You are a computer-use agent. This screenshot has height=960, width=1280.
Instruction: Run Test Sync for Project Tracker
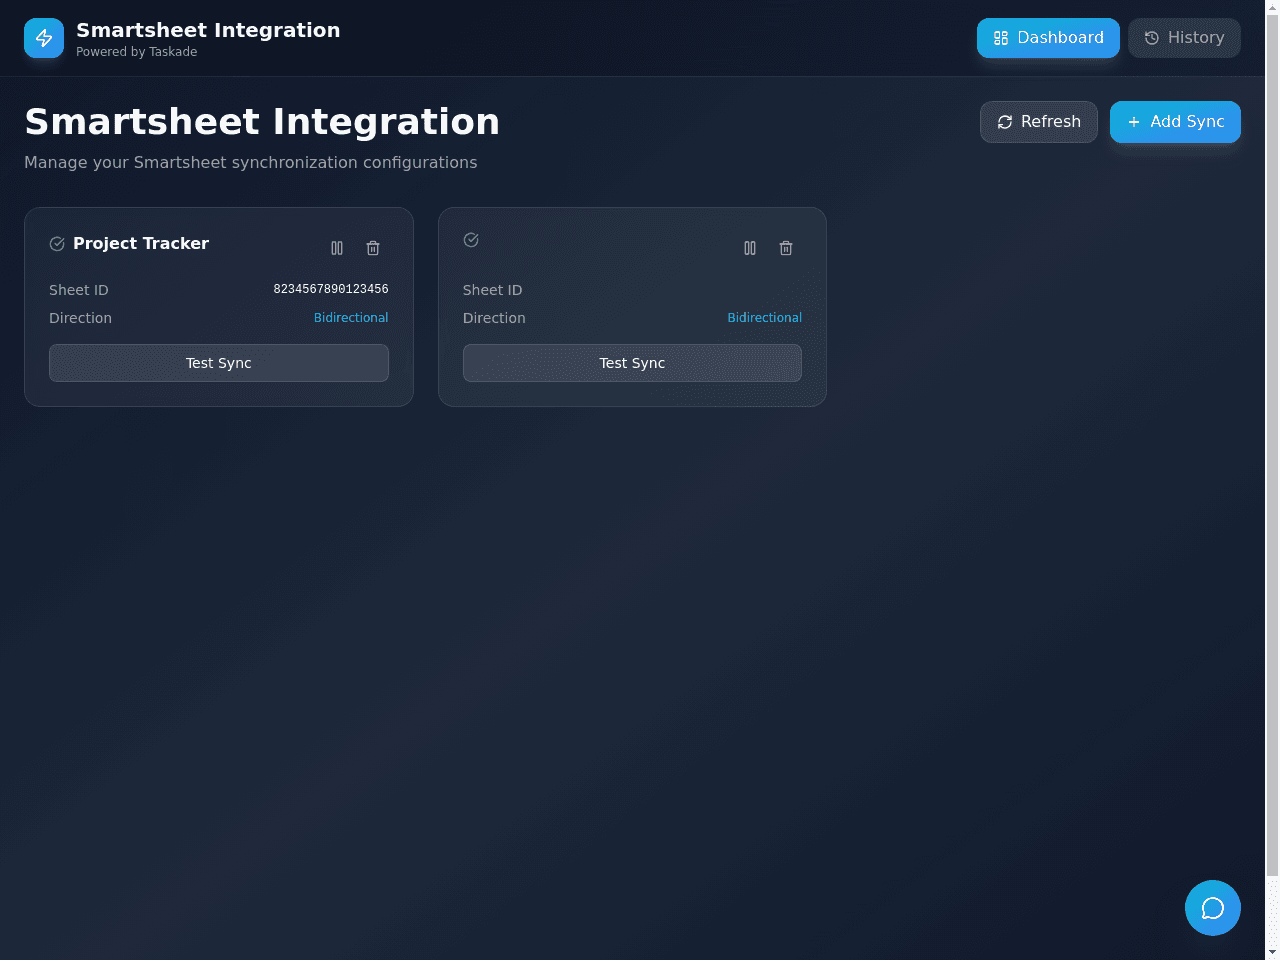pyautogui.click(x=219, y=363)
